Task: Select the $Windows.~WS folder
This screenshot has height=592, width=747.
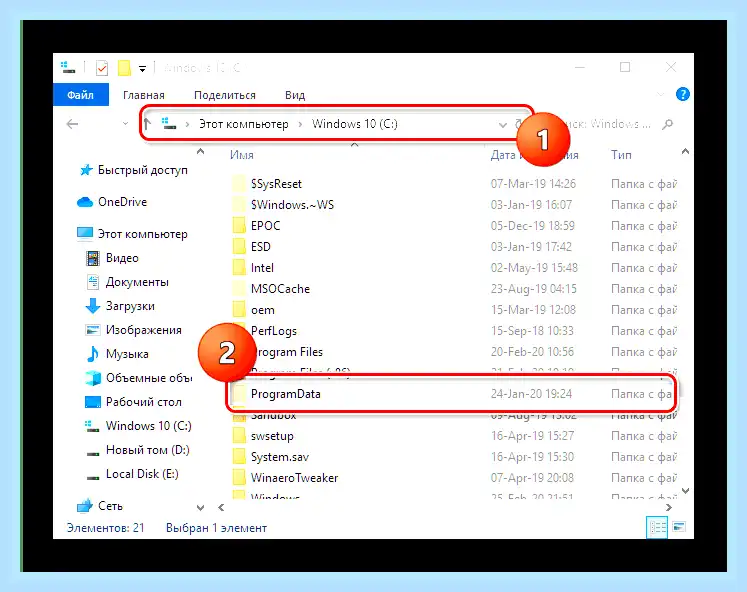Action: (x=292, y=205)
